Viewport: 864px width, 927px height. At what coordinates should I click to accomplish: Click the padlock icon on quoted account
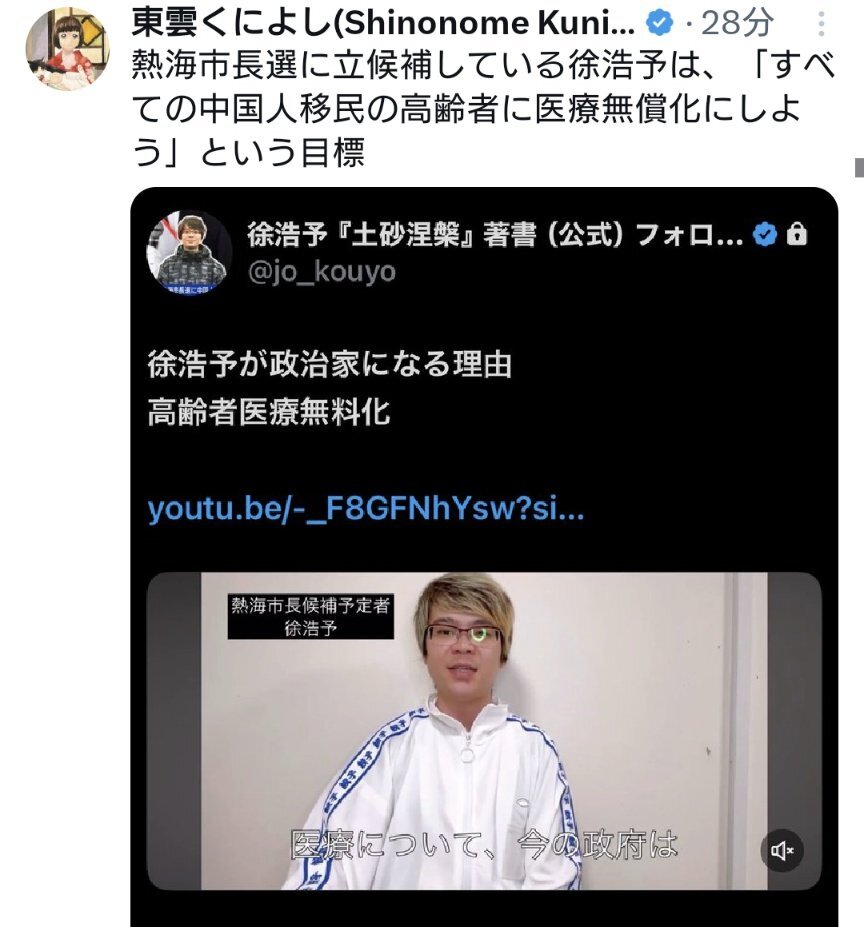[x=797, y=234]
